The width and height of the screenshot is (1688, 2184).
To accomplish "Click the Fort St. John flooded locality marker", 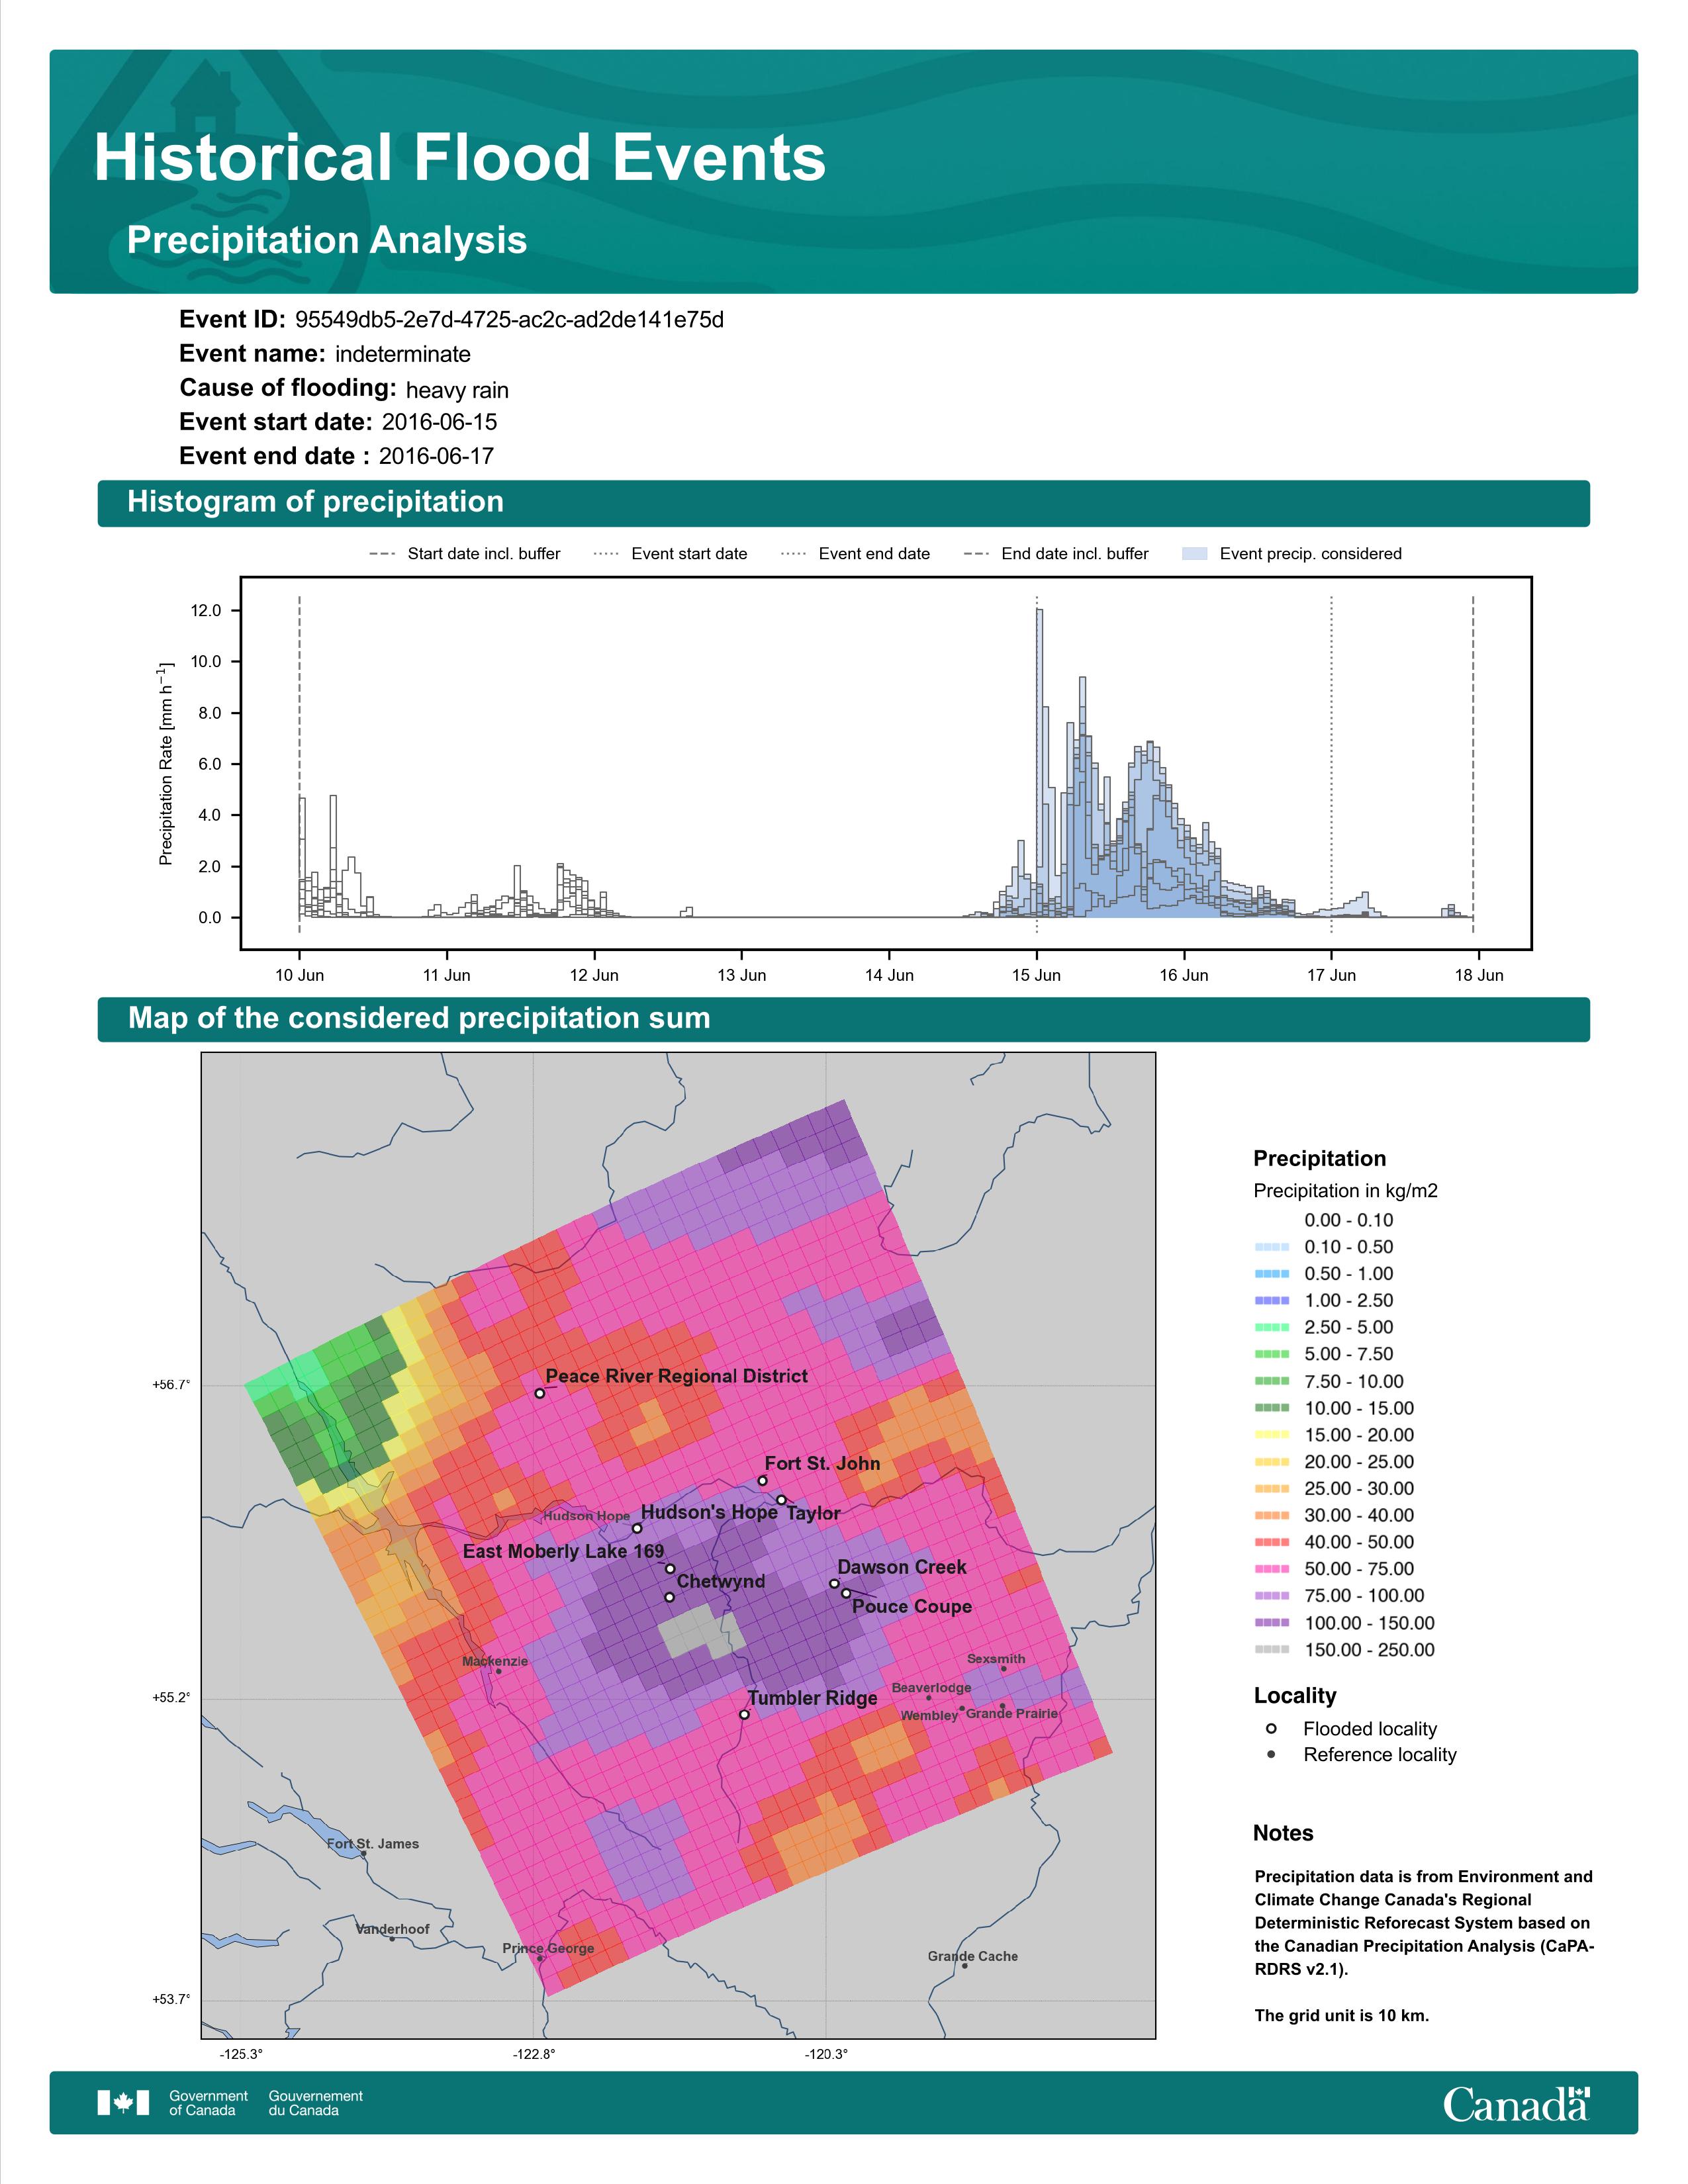I will pos(762,1481).
